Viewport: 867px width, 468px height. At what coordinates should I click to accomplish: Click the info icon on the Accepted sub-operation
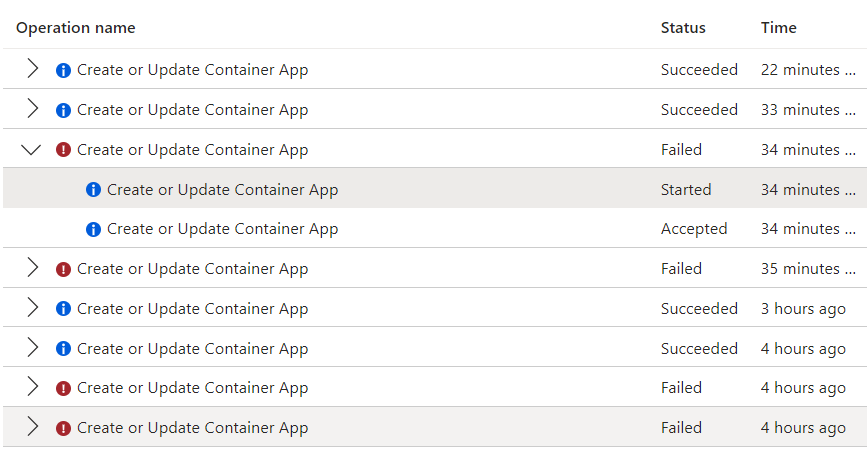pos(93,229)
